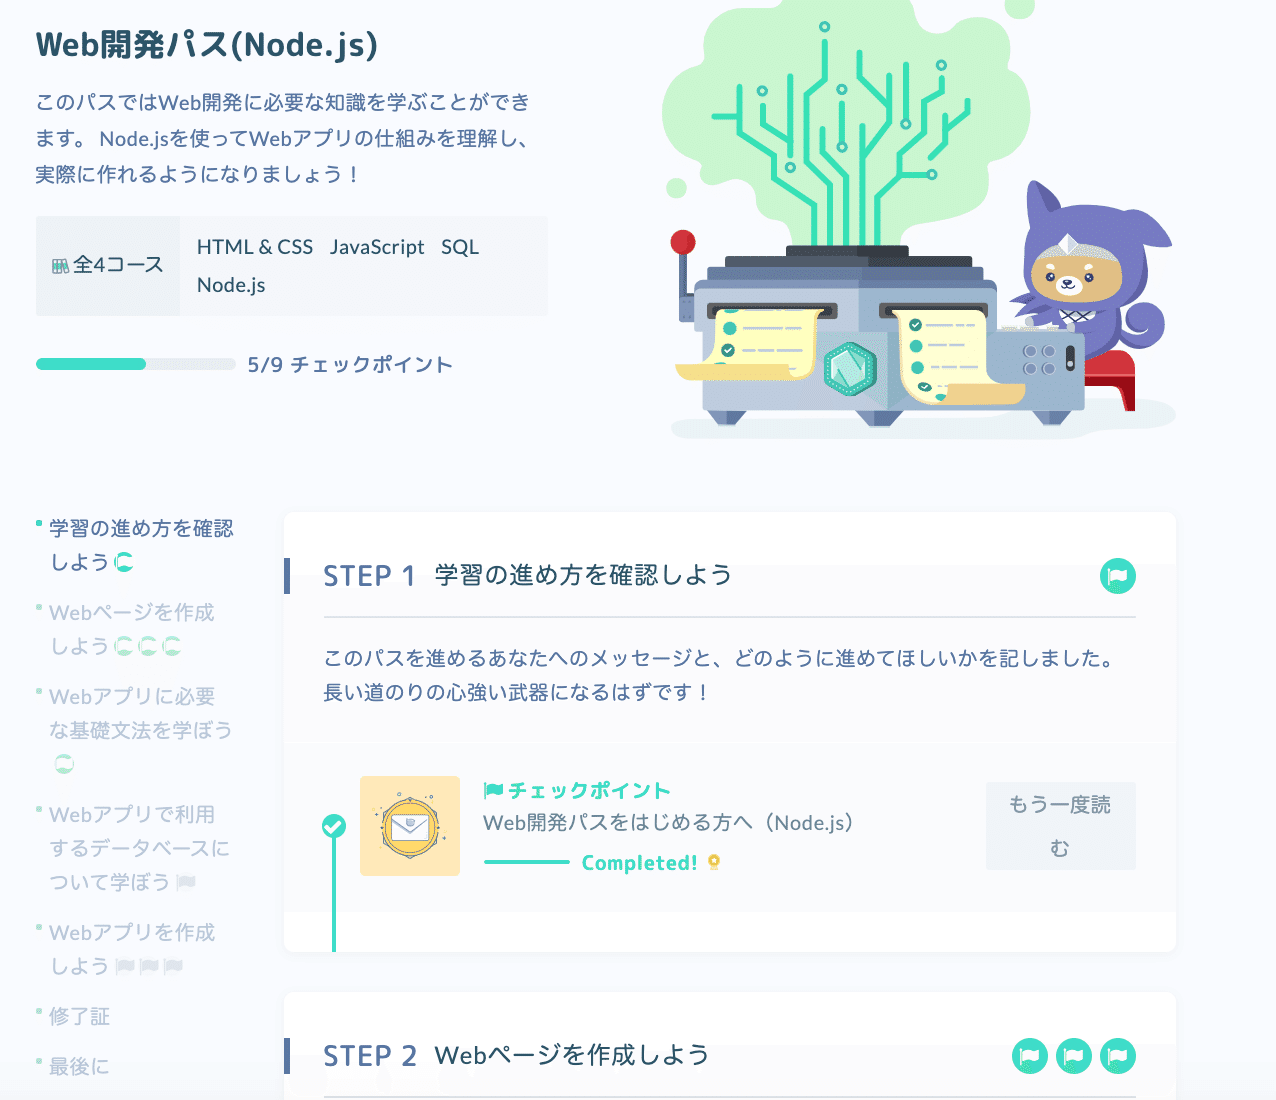Go to 学習の進め方を確認しよう in sidebar
The height and width of the screenshot is (1100, 1276).
coord(141,545)
